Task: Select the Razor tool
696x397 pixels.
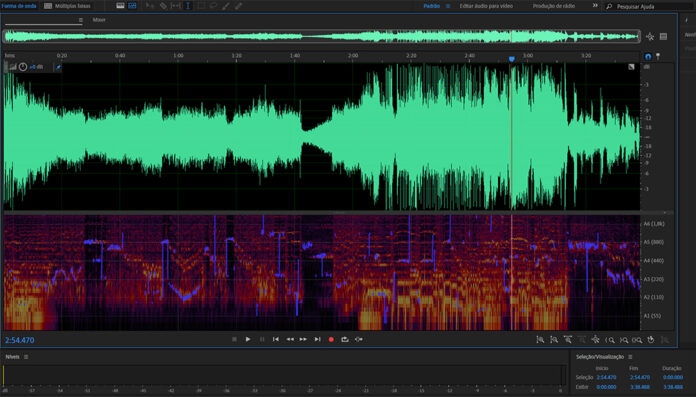Action: pyautogui.click(x=163, y=6)
